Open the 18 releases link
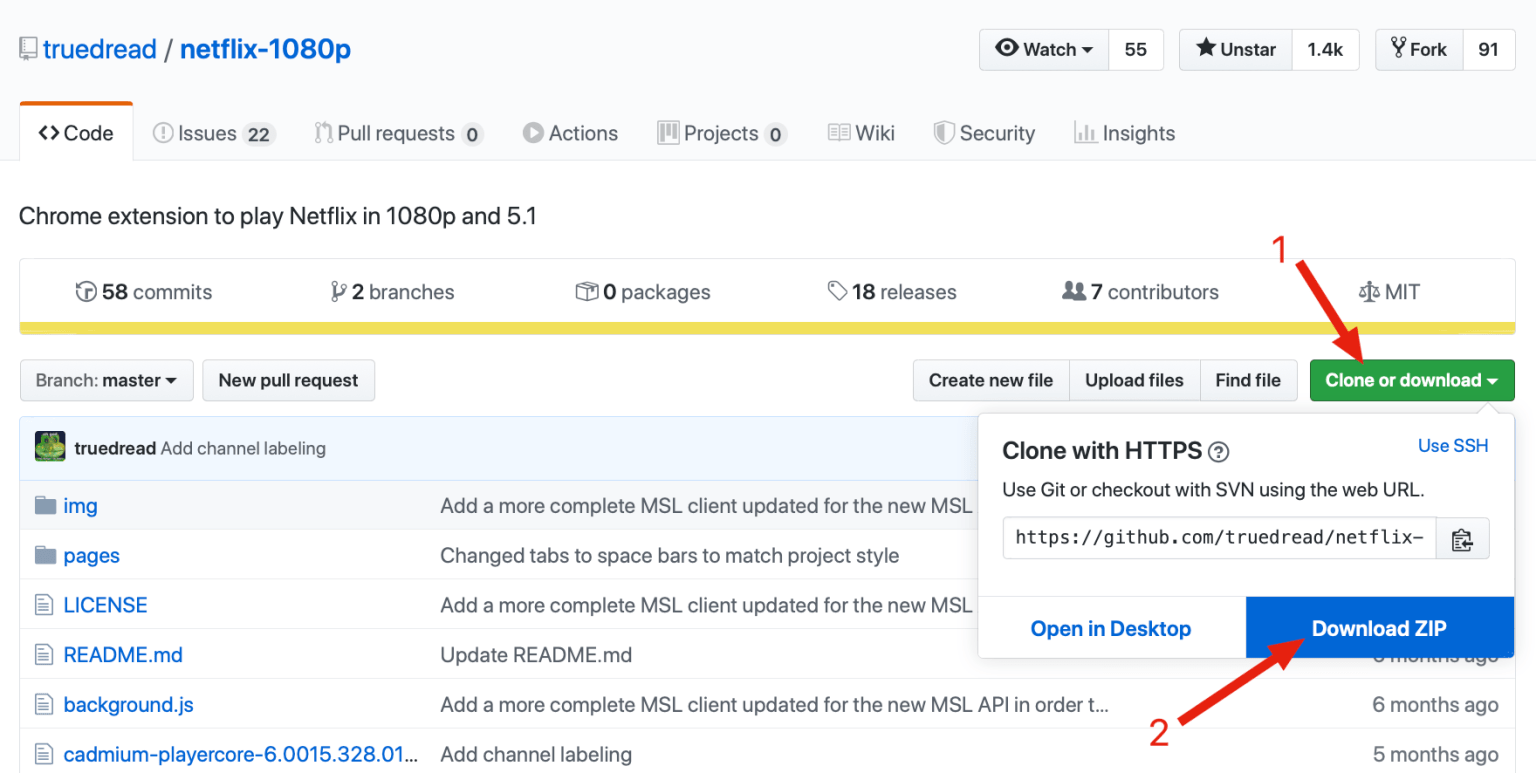 click(892, 292)
